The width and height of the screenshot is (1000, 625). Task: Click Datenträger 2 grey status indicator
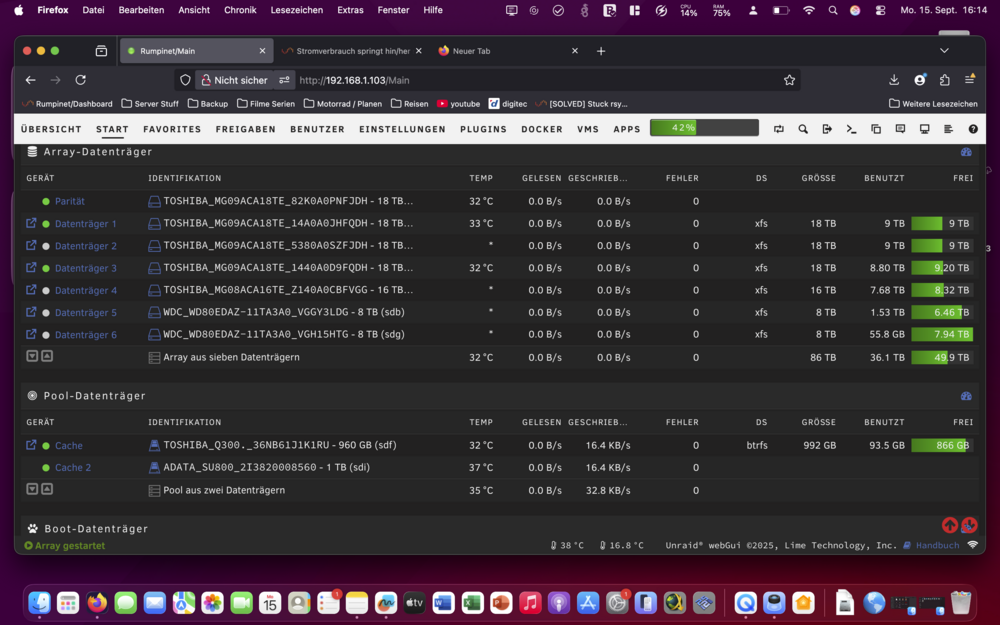(x=46, y=246)
